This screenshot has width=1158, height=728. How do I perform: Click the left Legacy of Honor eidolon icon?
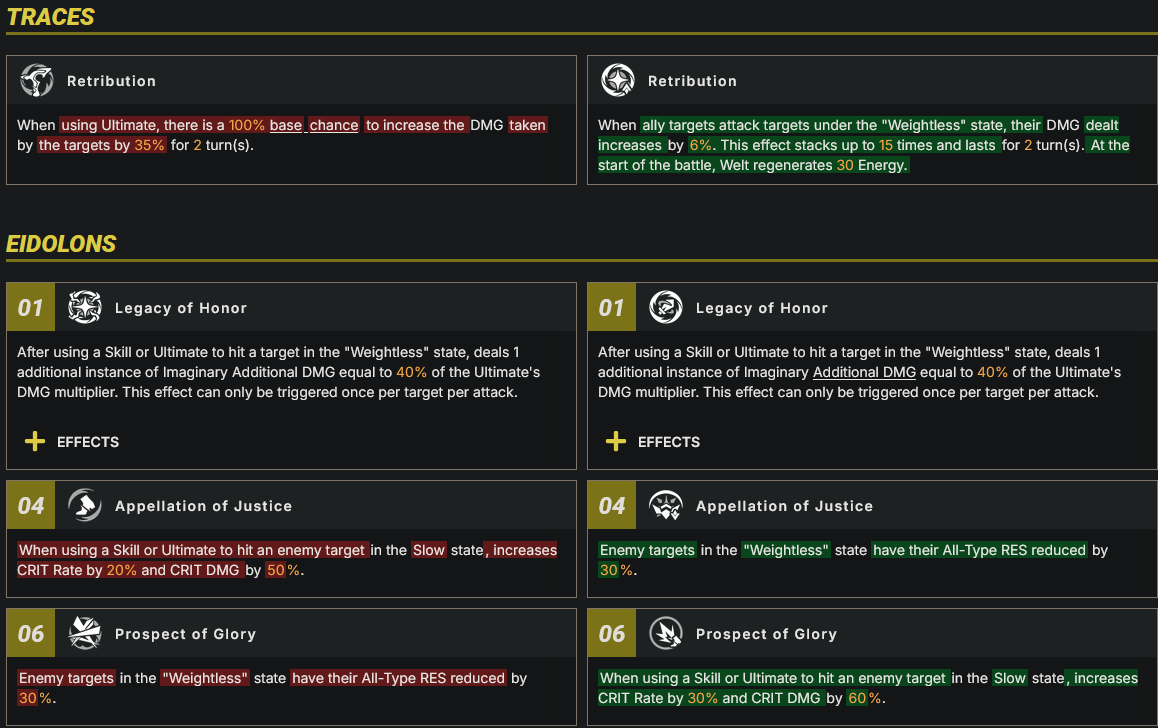point(85,307)
